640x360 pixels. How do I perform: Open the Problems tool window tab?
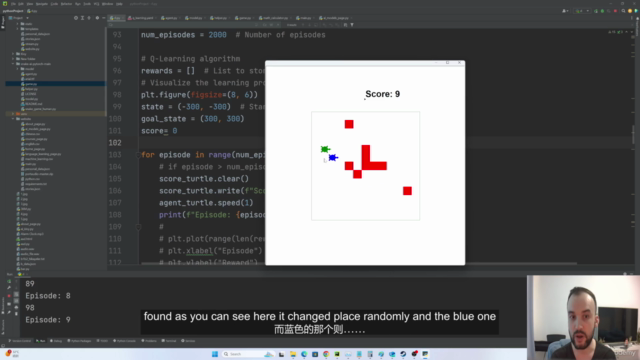149,341
